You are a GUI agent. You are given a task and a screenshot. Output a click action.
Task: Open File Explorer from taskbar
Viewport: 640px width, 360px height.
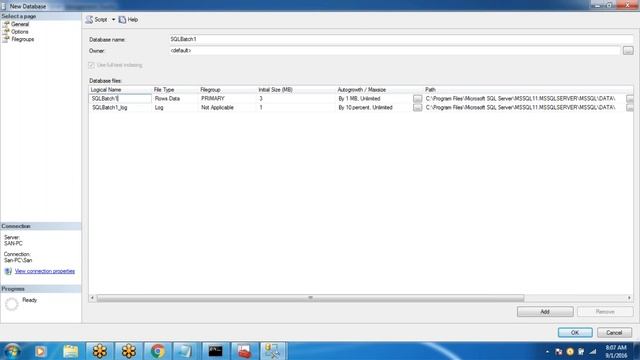70,351
